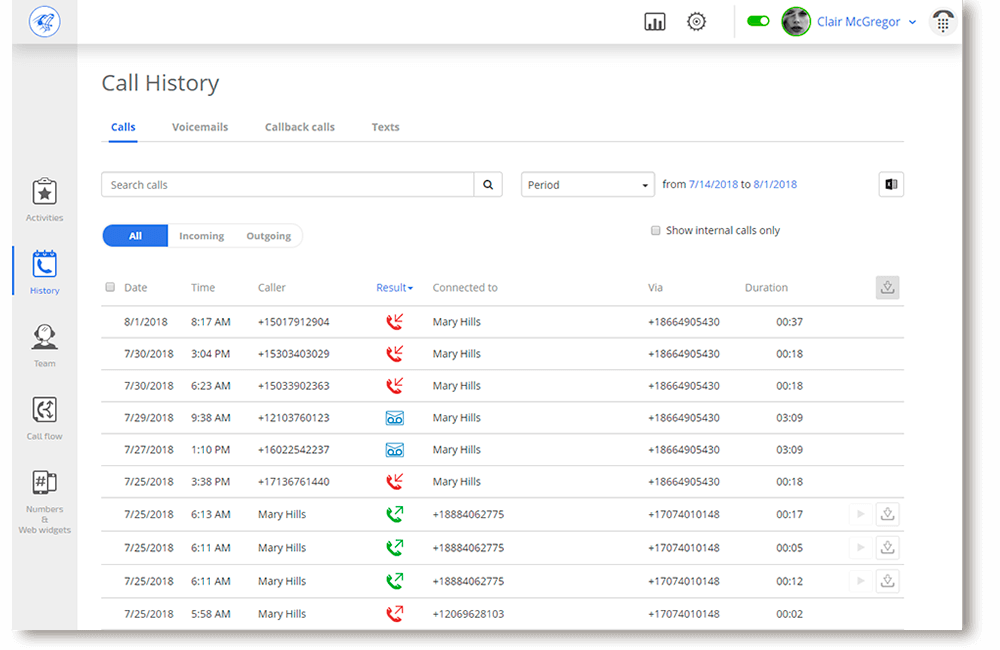The width and height of the screenshot is (1000, 650).
Task: Click the bird logo at top left
Action: [x=45, y=22]
